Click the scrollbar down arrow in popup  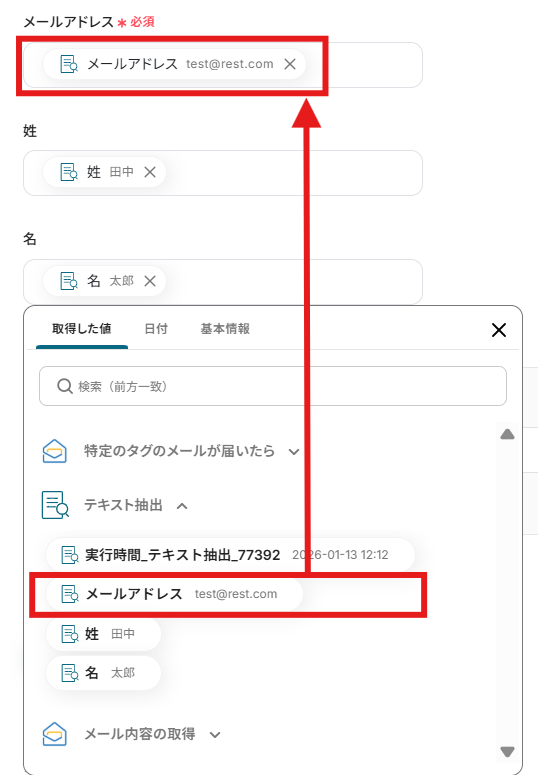point(507,752)
